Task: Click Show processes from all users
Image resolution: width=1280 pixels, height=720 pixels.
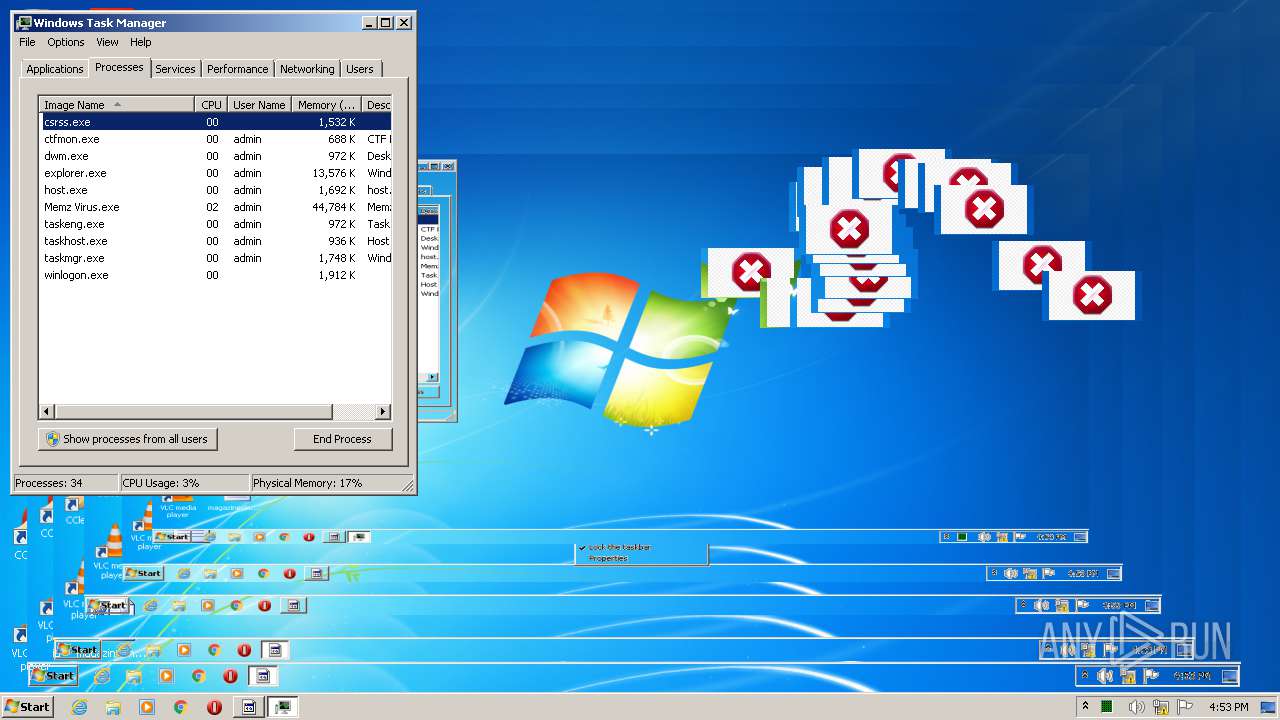Action: [128, 439]
